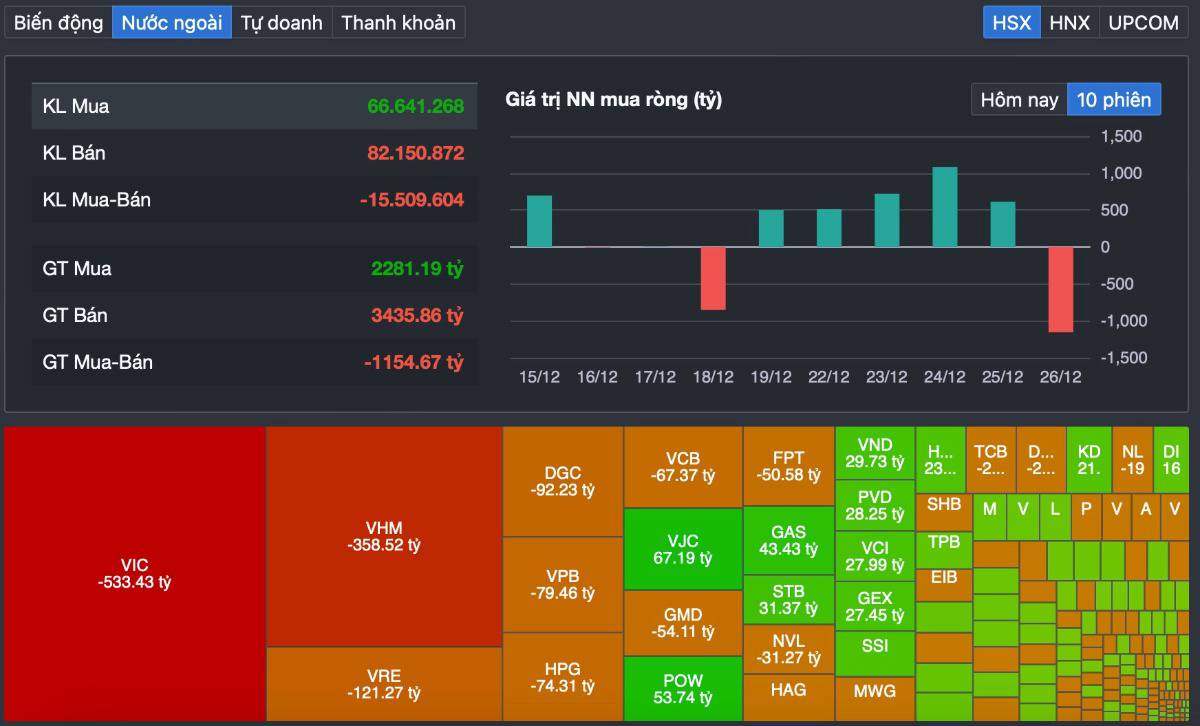Select the KD treemap tile
Viewport: 1200px width, 726px height.
1088,459
